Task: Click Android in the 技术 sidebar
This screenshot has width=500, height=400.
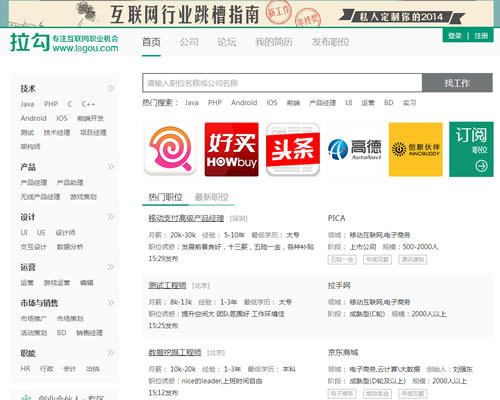Action: click(x=33, y=118)
